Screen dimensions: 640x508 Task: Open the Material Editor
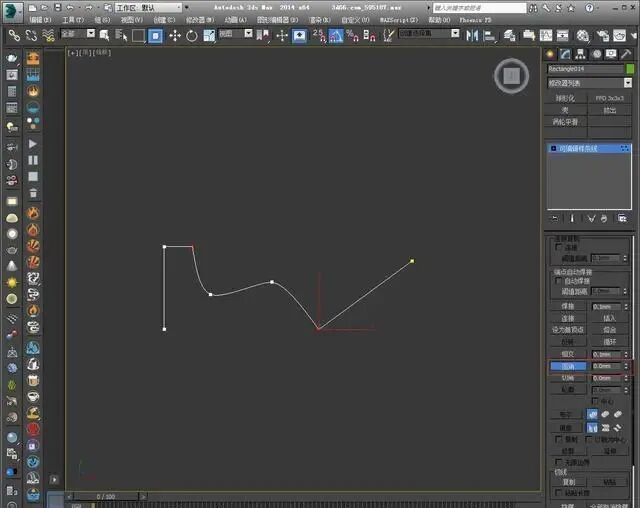[x=582, y=36]
